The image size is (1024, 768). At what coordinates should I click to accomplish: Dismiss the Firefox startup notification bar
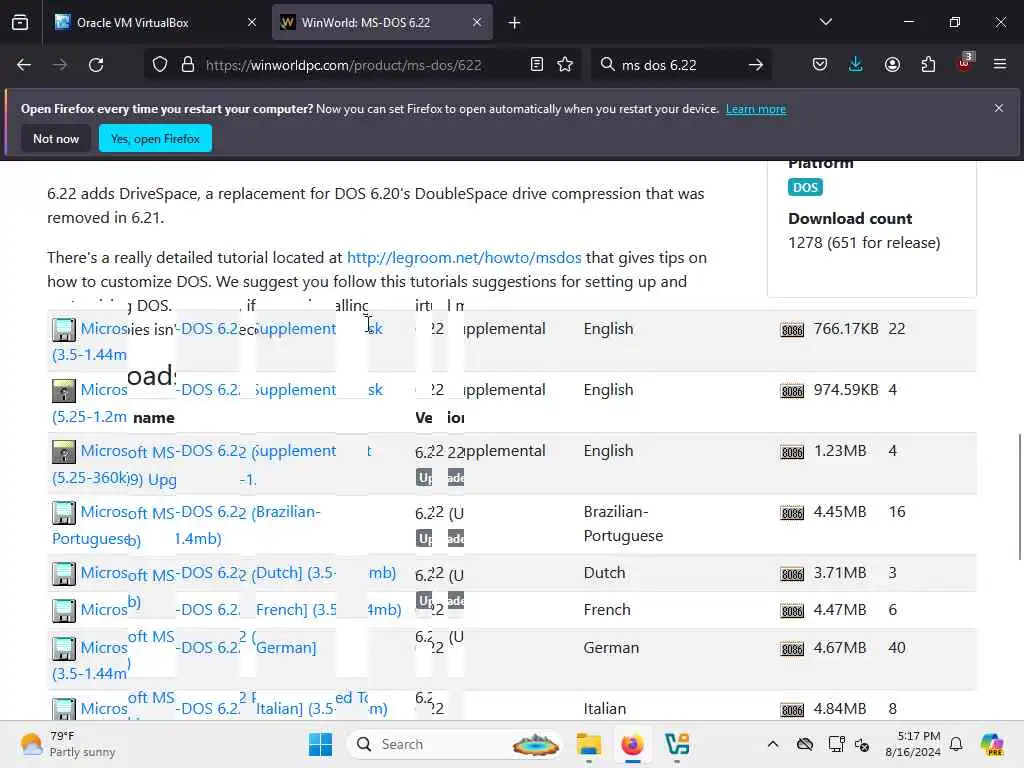[999, 108]
